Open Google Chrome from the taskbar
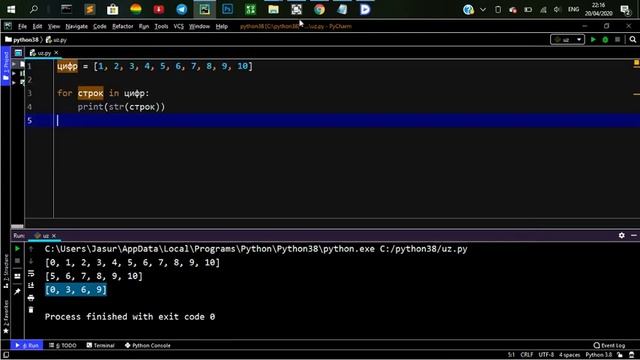 point(319,9)
